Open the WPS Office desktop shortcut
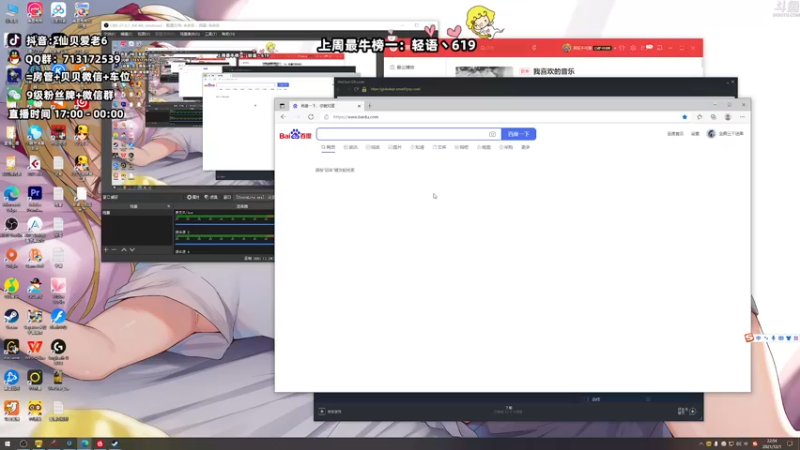The image size is (800, 450). pyautogui.click(x=35, y=349)
